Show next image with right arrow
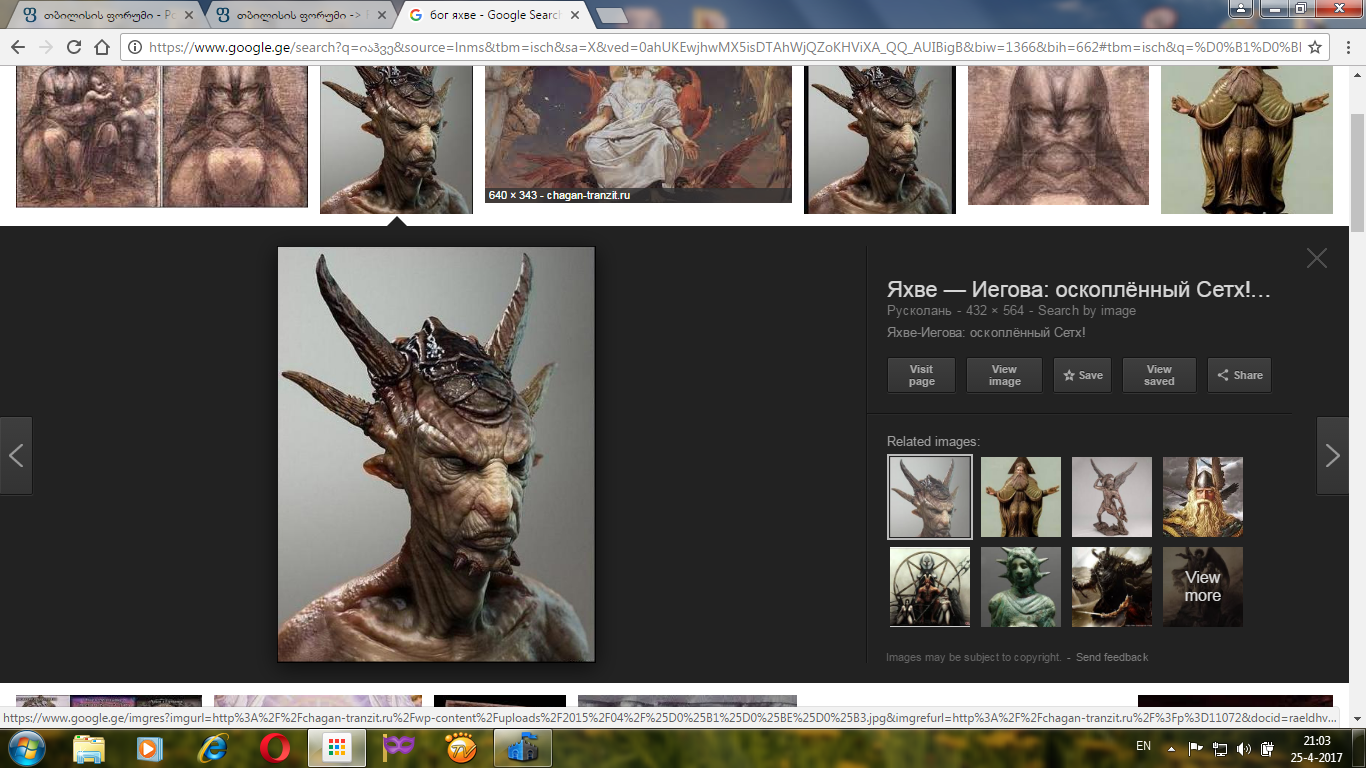 tap(1333, 456)
